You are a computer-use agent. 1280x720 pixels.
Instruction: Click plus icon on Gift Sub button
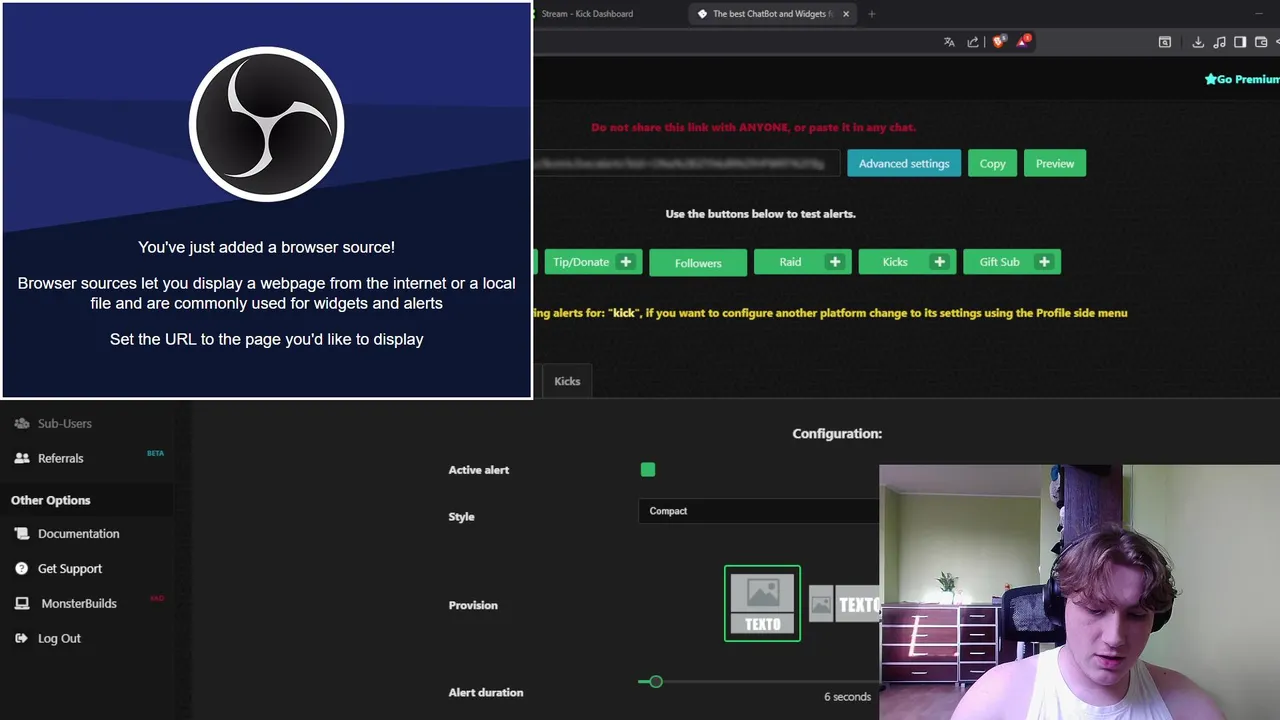[x=1044, y=262]
